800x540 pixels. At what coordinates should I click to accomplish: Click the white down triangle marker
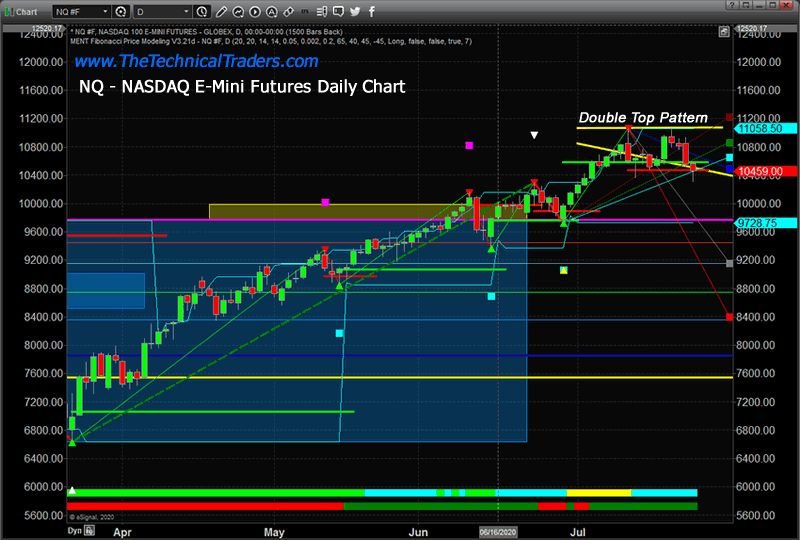tap(534, 135)
